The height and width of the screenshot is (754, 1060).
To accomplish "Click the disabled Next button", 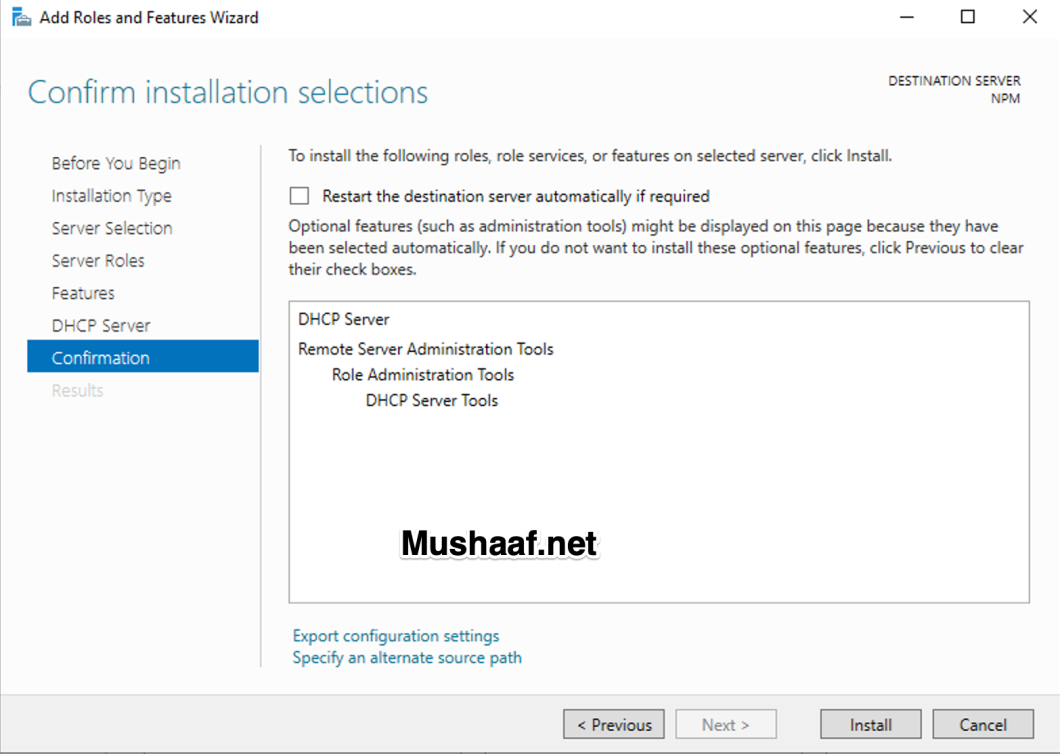I will 725,724.
